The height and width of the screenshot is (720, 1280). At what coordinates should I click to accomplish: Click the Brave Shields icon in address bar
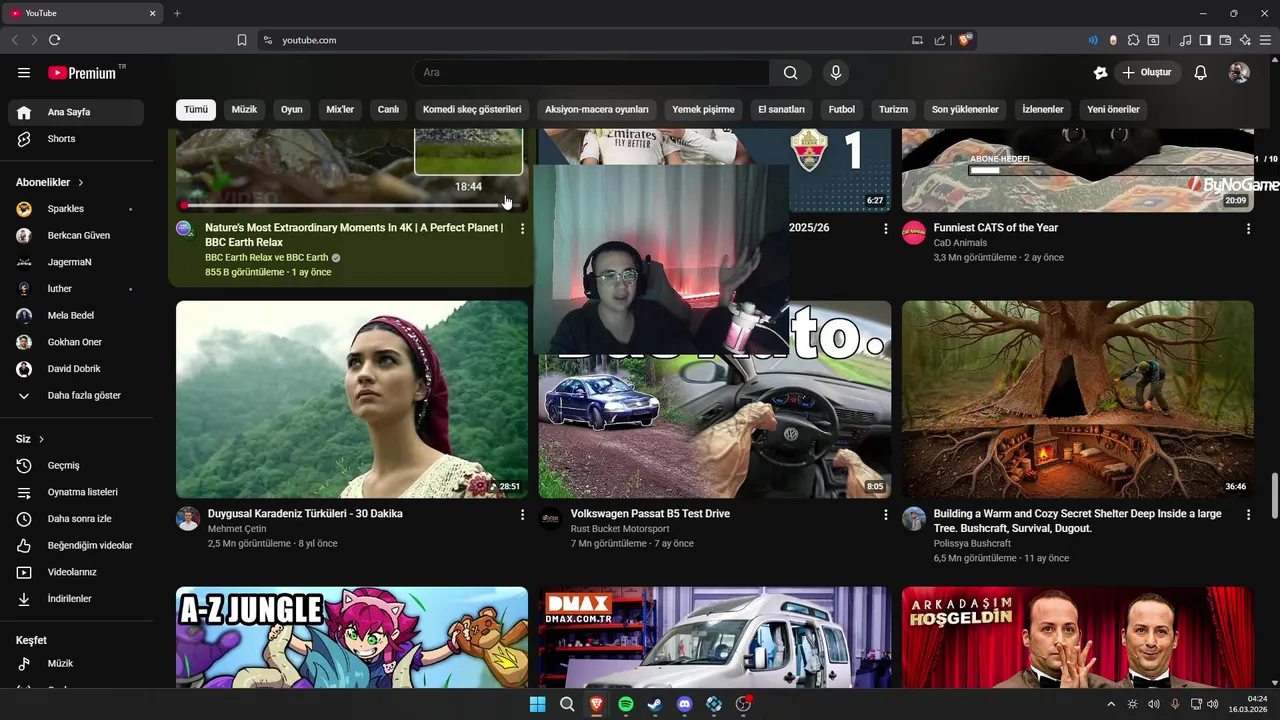(x=964, y=40)
